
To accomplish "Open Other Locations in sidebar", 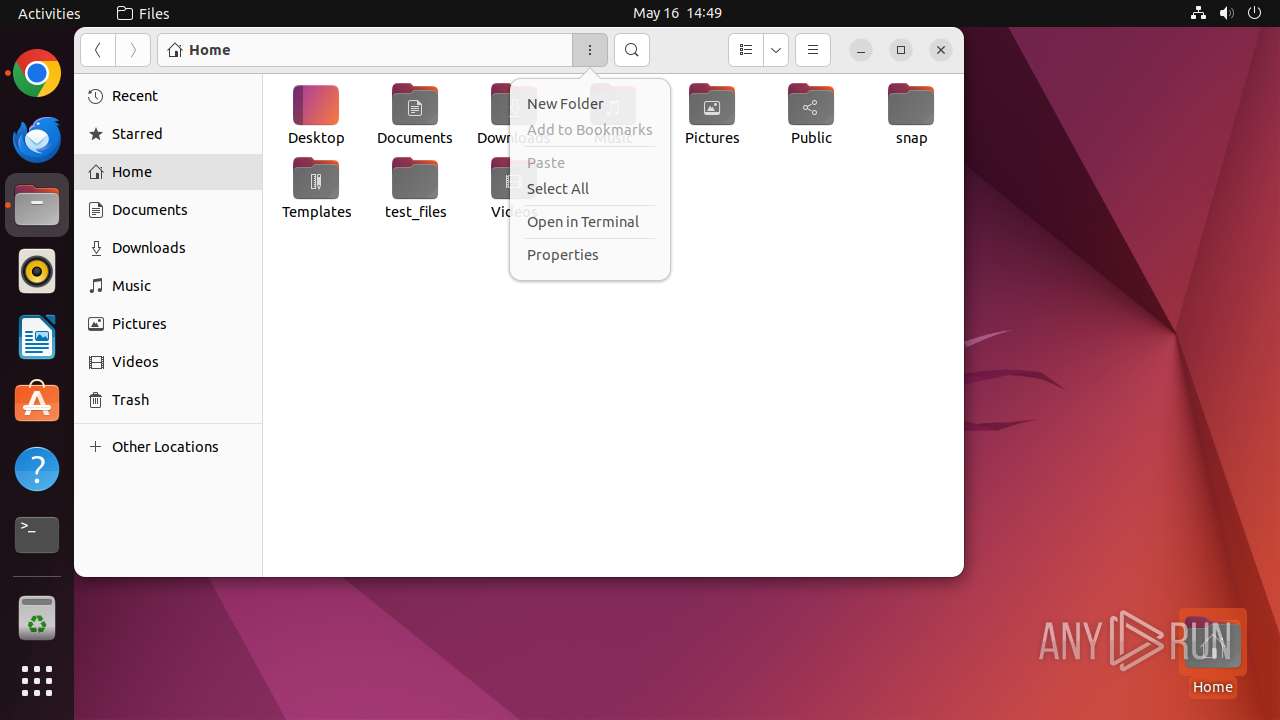I will (168, 447).
